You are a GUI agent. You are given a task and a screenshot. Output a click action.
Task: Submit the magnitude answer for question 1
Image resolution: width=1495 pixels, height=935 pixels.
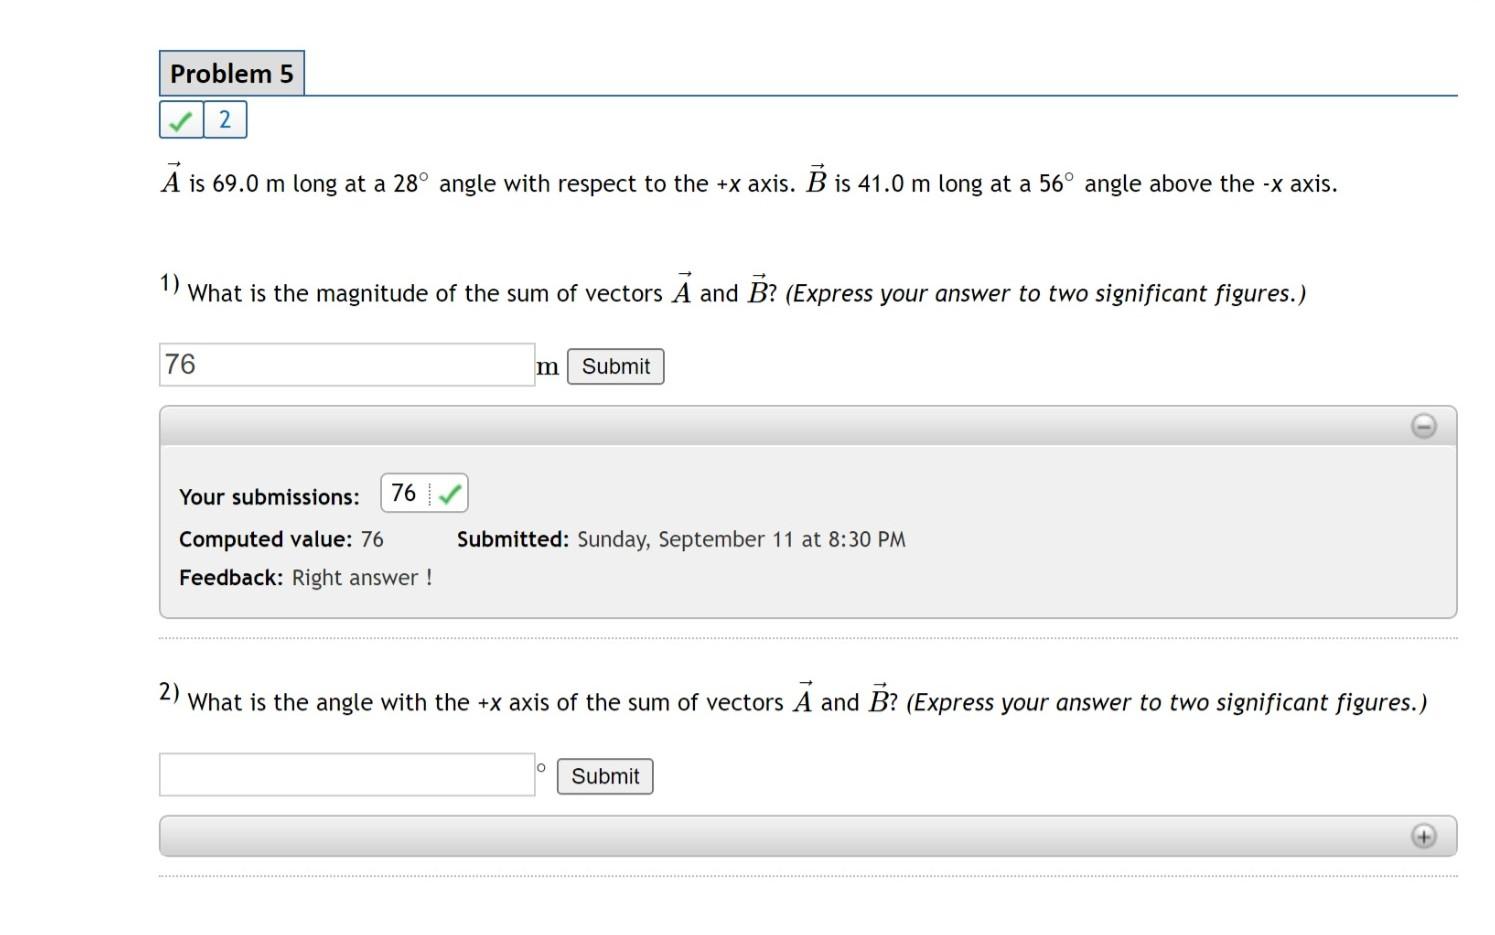click(615, 366)
